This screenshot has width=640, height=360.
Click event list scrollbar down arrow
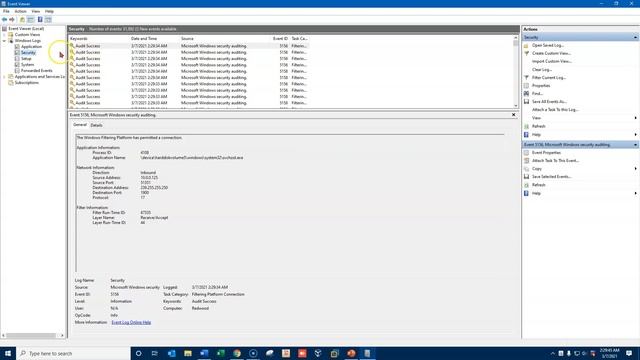pyautogui.click(x=516, y=106)
